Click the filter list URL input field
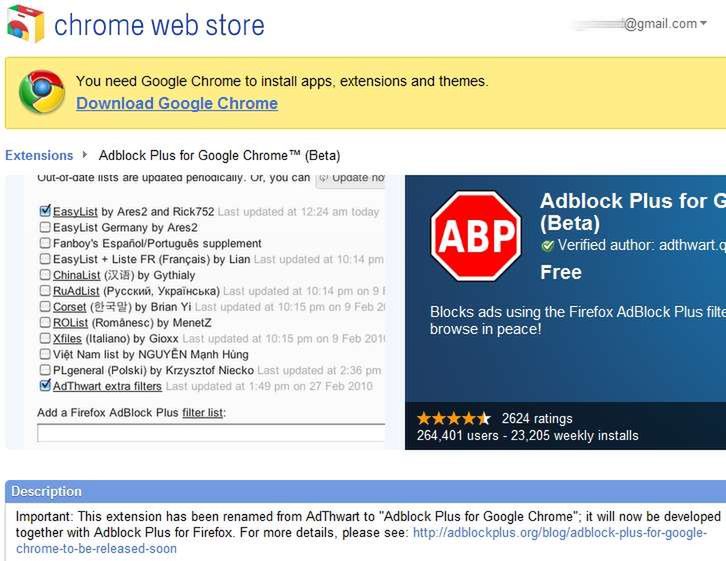The width and height of the screenshot is (726, 561). click(x=211, y=433)
